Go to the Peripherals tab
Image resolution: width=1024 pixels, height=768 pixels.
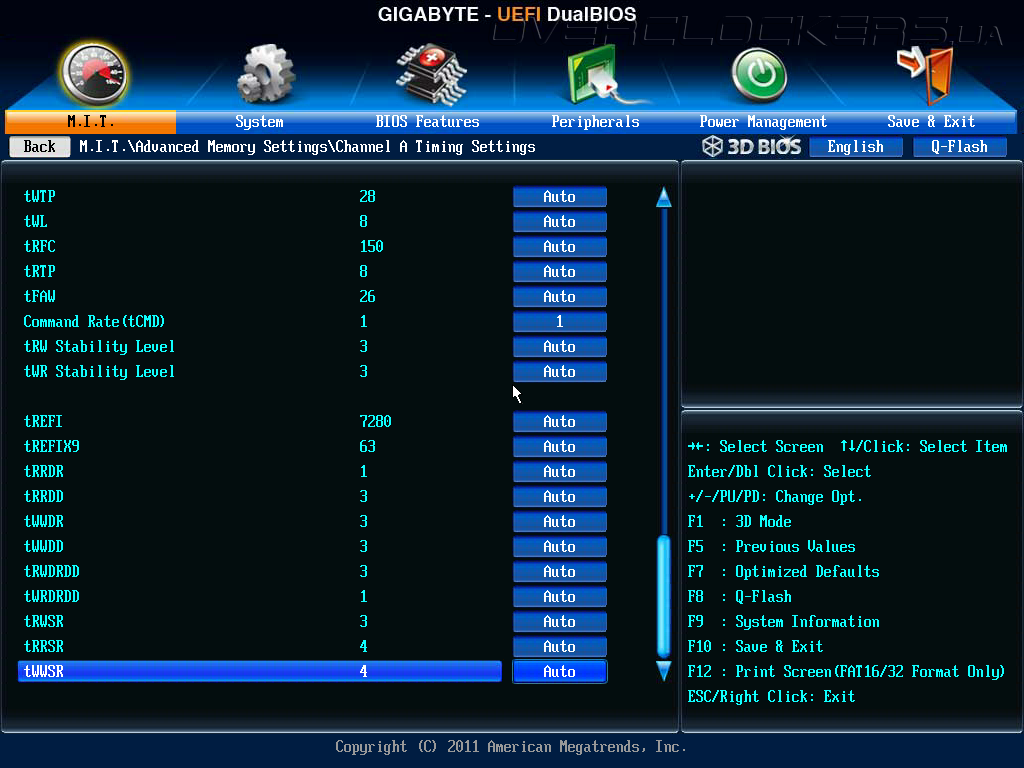coord(595,121)
